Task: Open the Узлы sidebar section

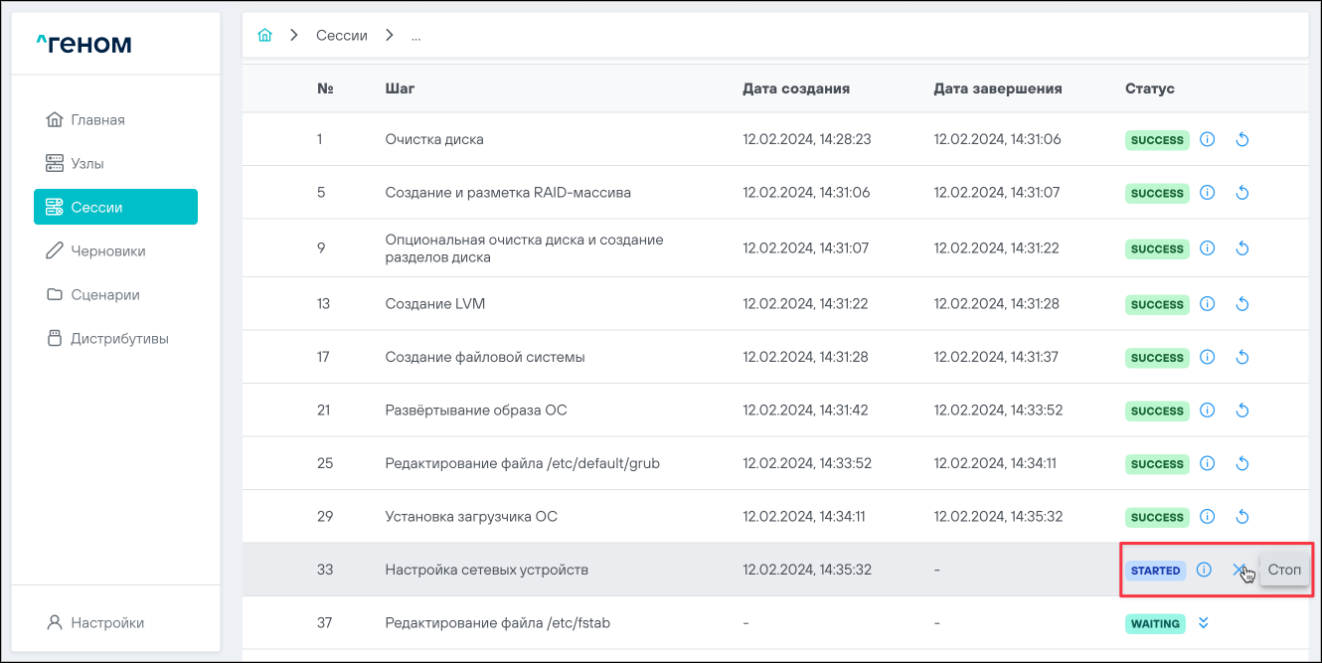Action: [x=87, y=163]
